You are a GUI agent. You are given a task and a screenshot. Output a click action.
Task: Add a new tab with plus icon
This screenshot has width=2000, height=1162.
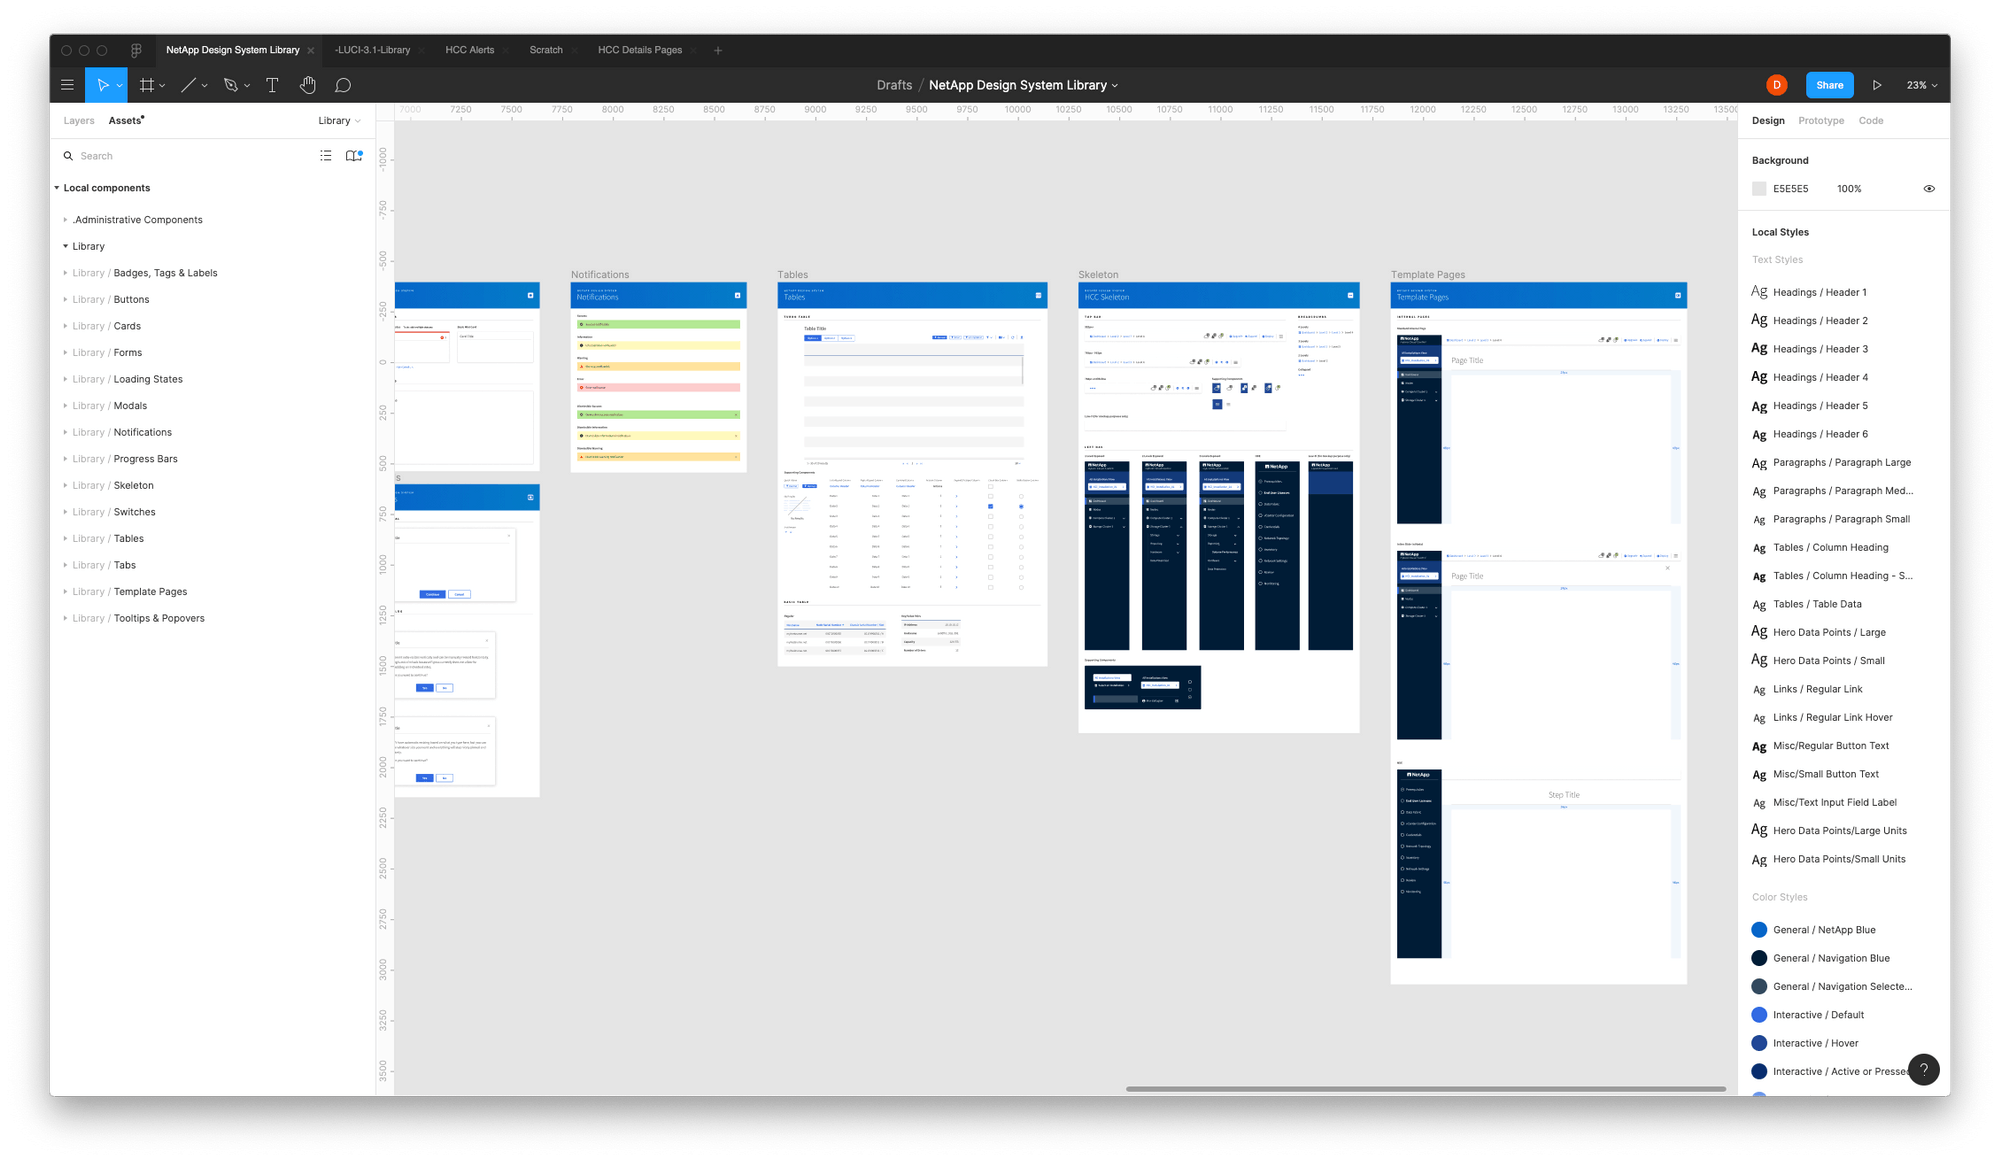point(718,50)
